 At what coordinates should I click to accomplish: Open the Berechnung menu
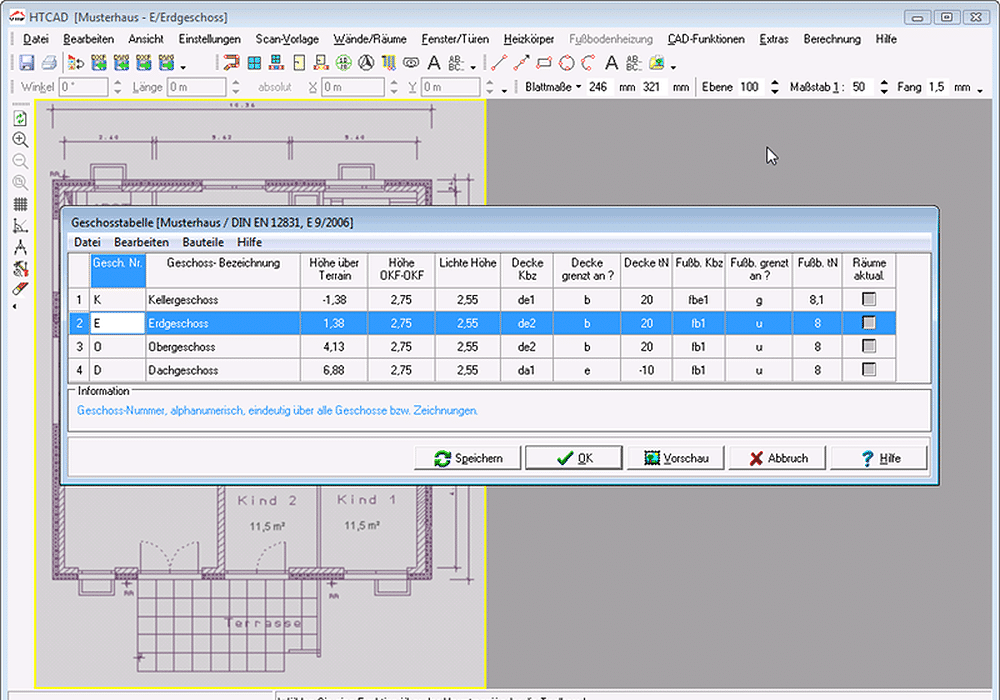coord(832,39)
